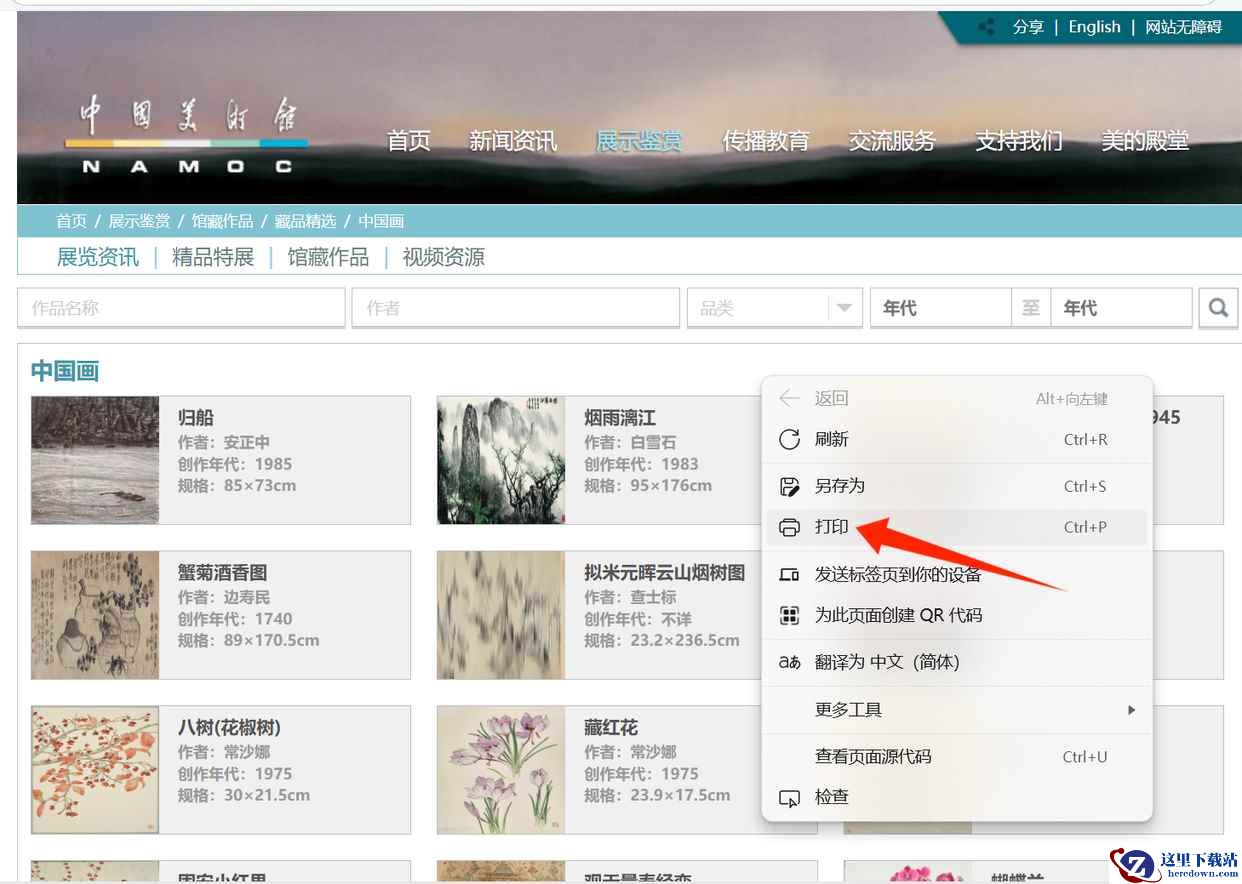Open the 拟米元晖云山烟树图 thumbnail
The width and height of the screenshot is (1242, 884).
(501, 615)
